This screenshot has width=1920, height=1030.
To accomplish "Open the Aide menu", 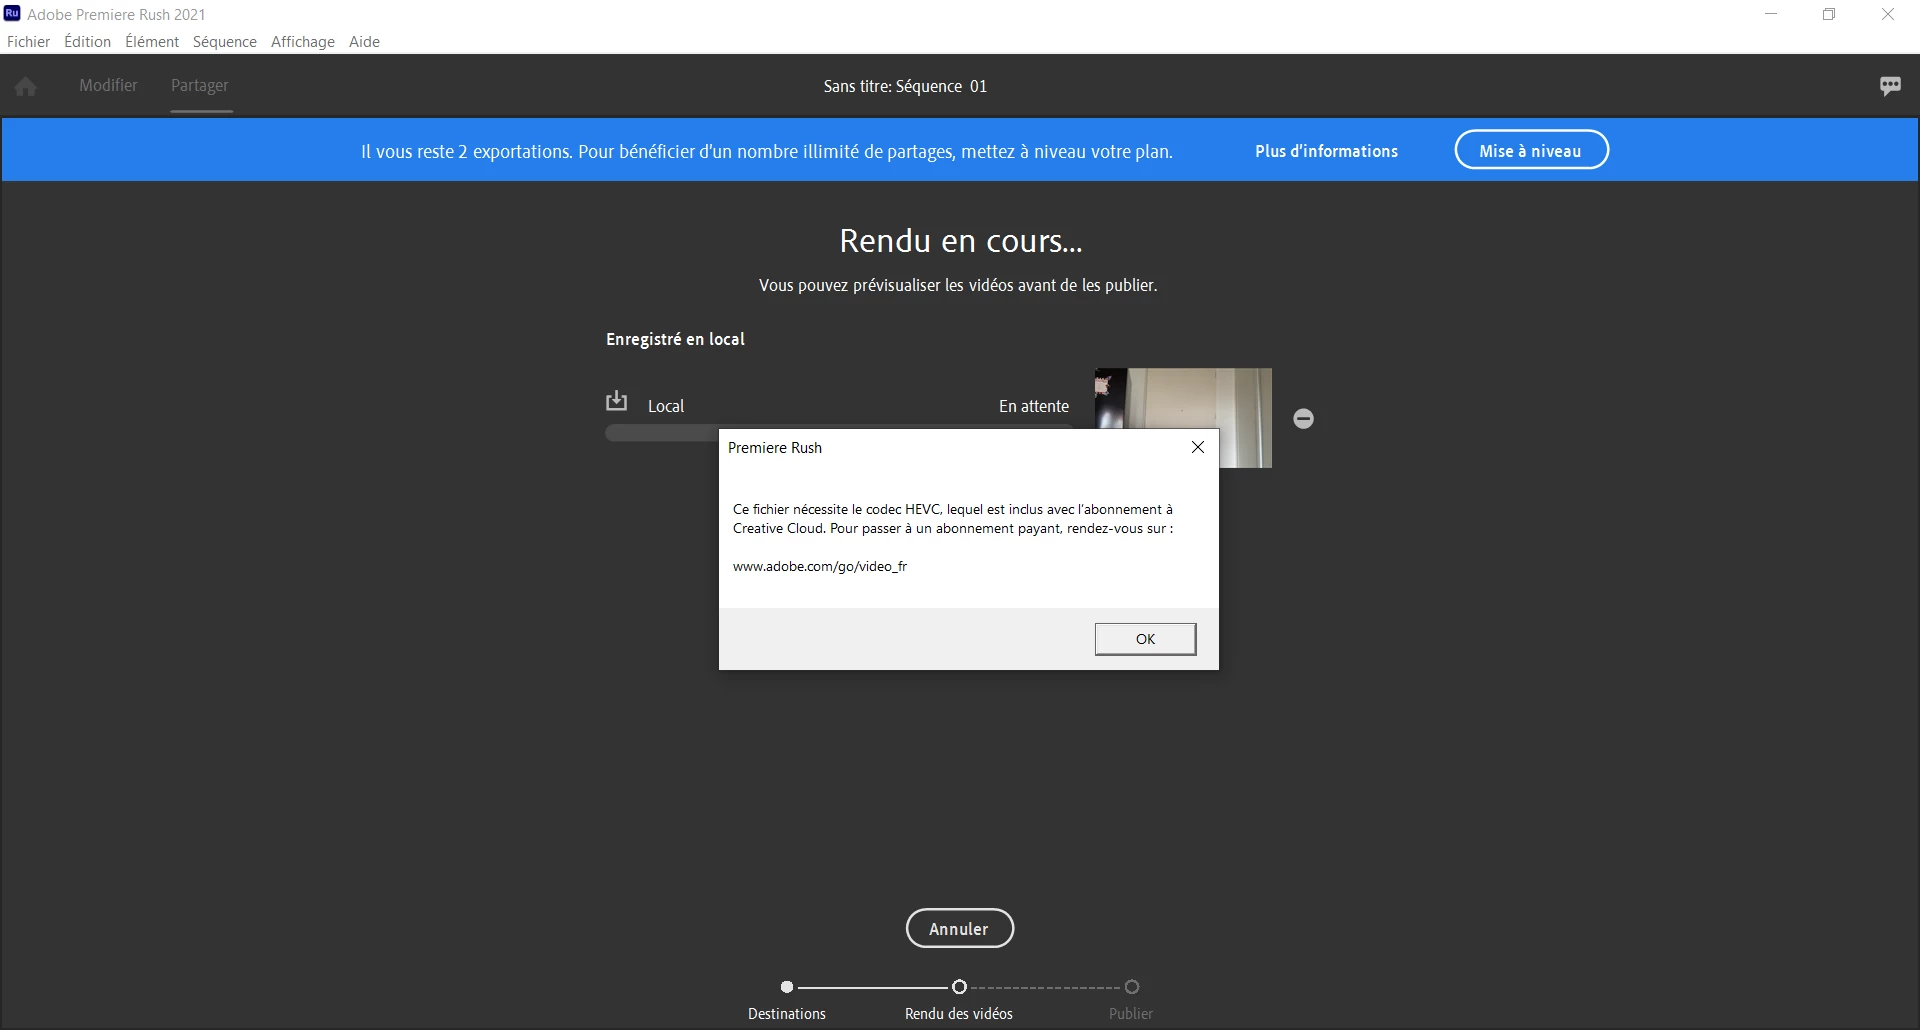I will pos(364,41).
